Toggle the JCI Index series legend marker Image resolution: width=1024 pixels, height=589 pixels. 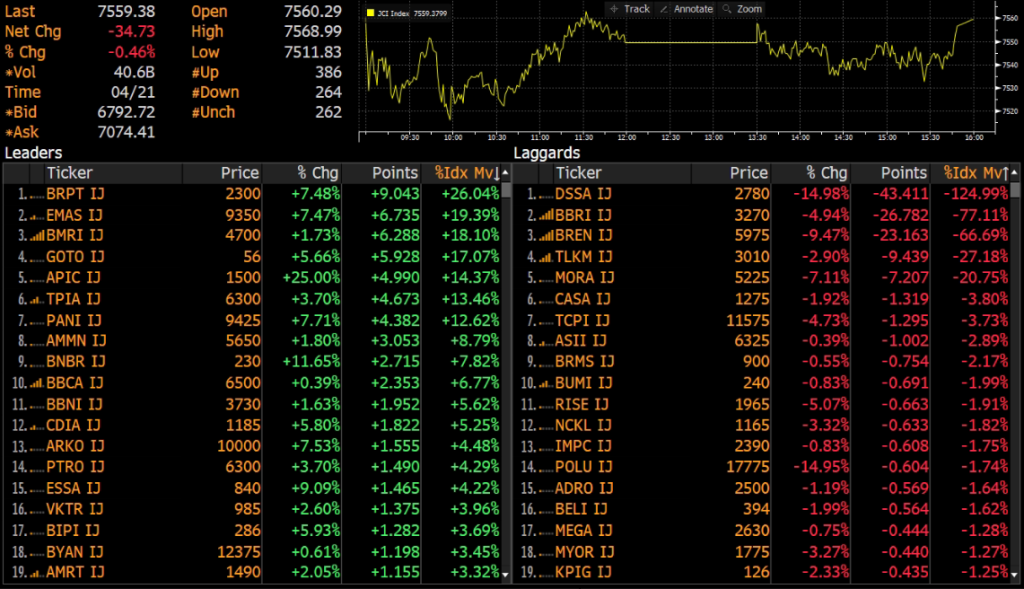pos(371,14)
